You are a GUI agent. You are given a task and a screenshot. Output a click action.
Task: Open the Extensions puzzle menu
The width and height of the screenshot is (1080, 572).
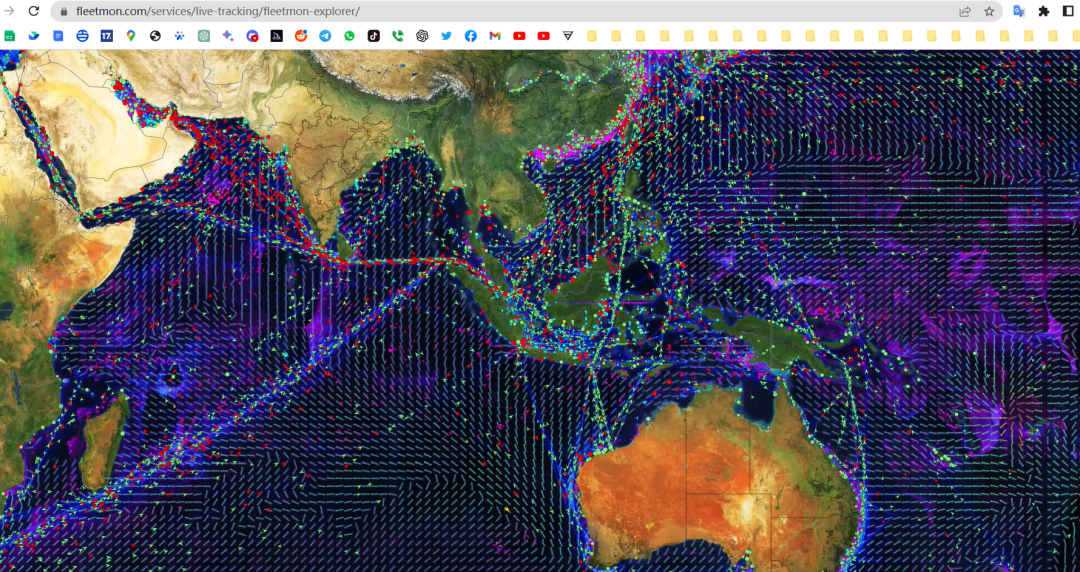[1044, 12]
